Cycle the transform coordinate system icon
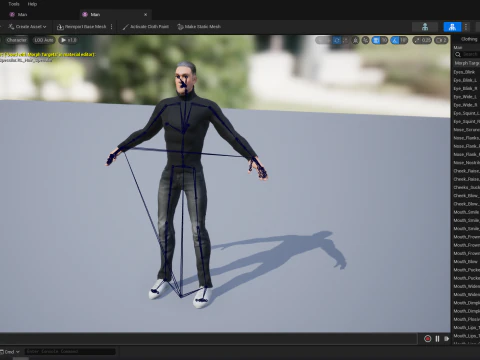This screenshot has width=480, height=360. click(355, 40)
